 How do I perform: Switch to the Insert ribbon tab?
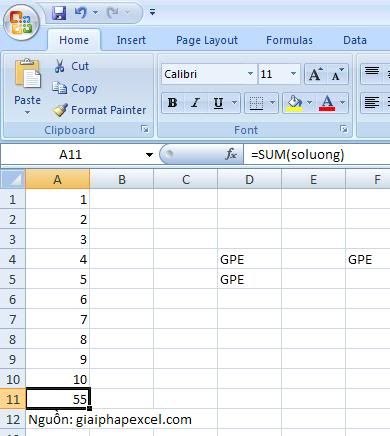point(131,40)
